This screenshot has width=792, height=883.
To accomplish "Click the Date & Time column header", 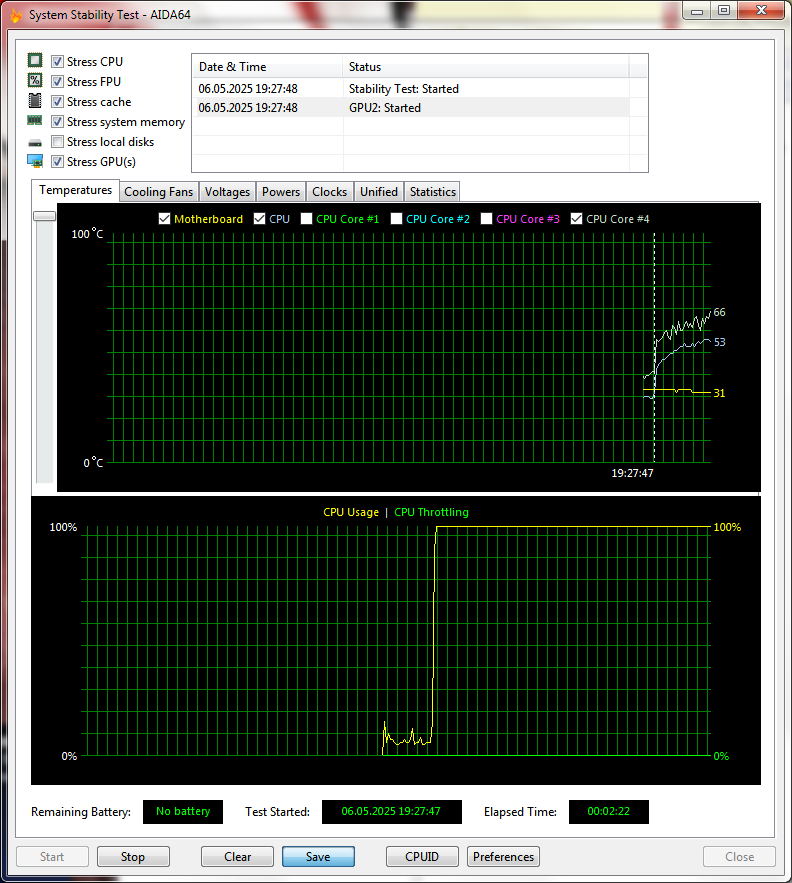I will coord(267,66).
